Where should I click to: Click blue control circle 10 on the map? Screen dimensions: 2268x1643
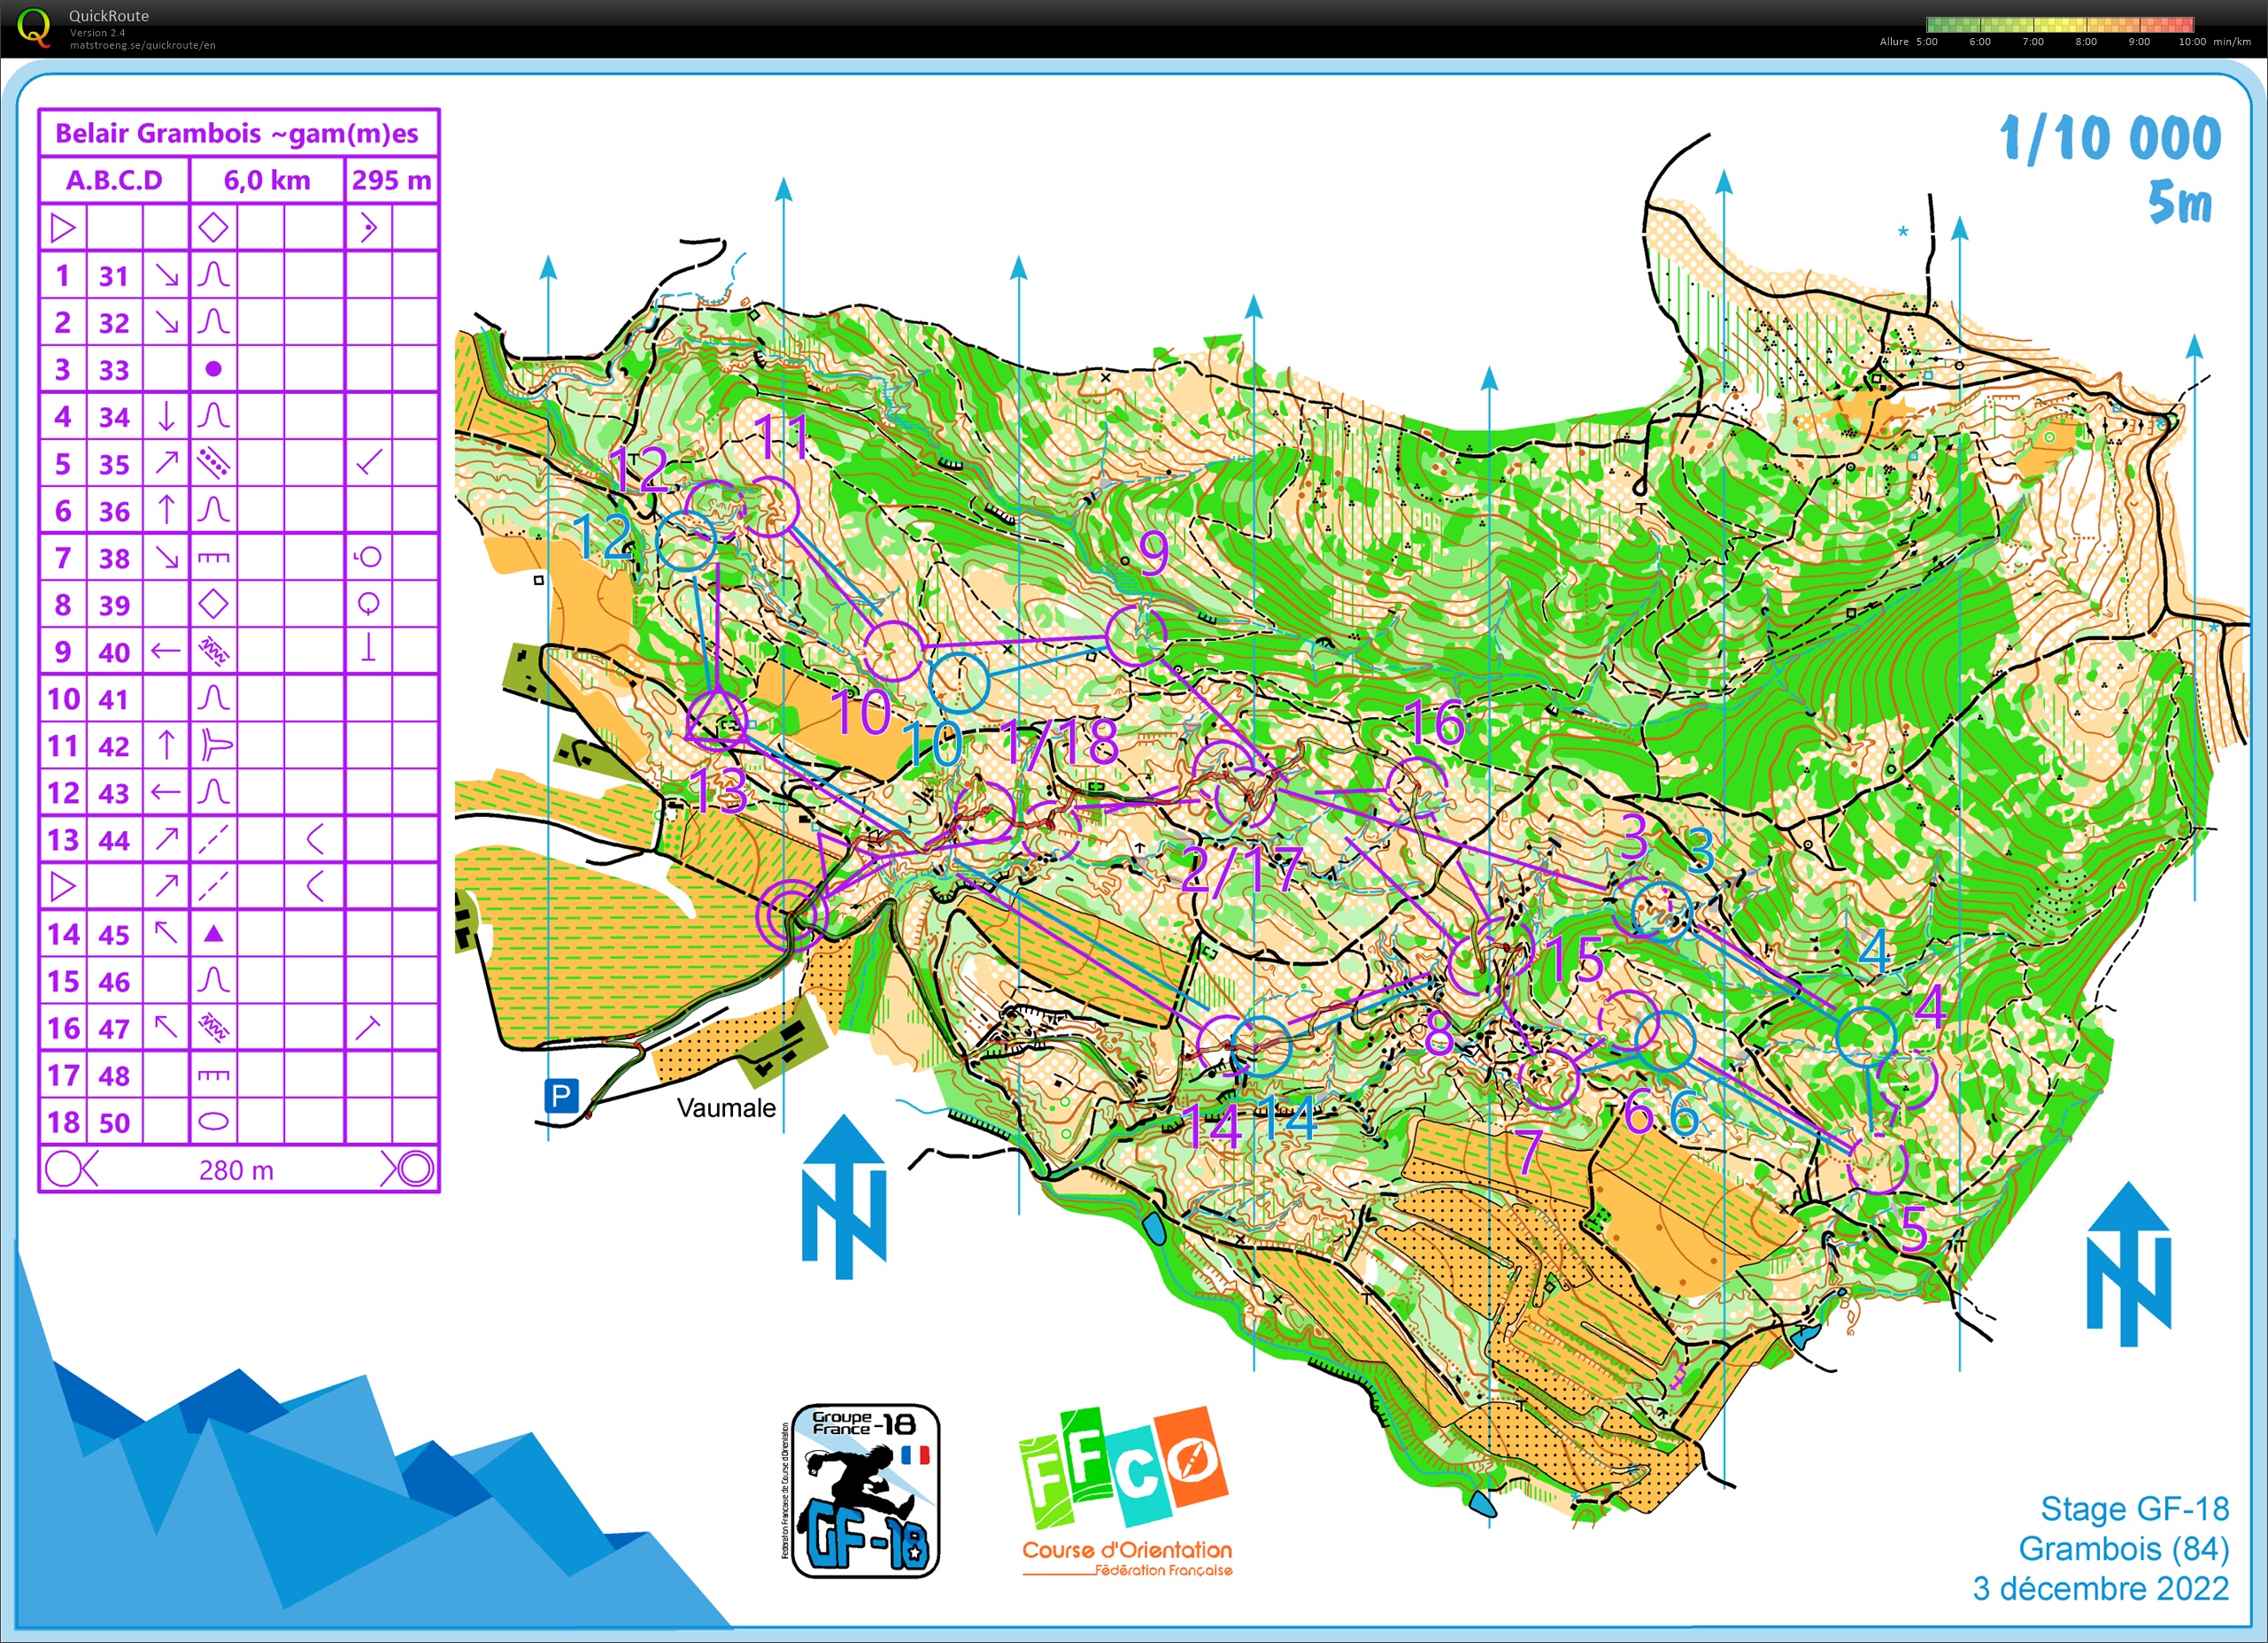pos(959,683)
